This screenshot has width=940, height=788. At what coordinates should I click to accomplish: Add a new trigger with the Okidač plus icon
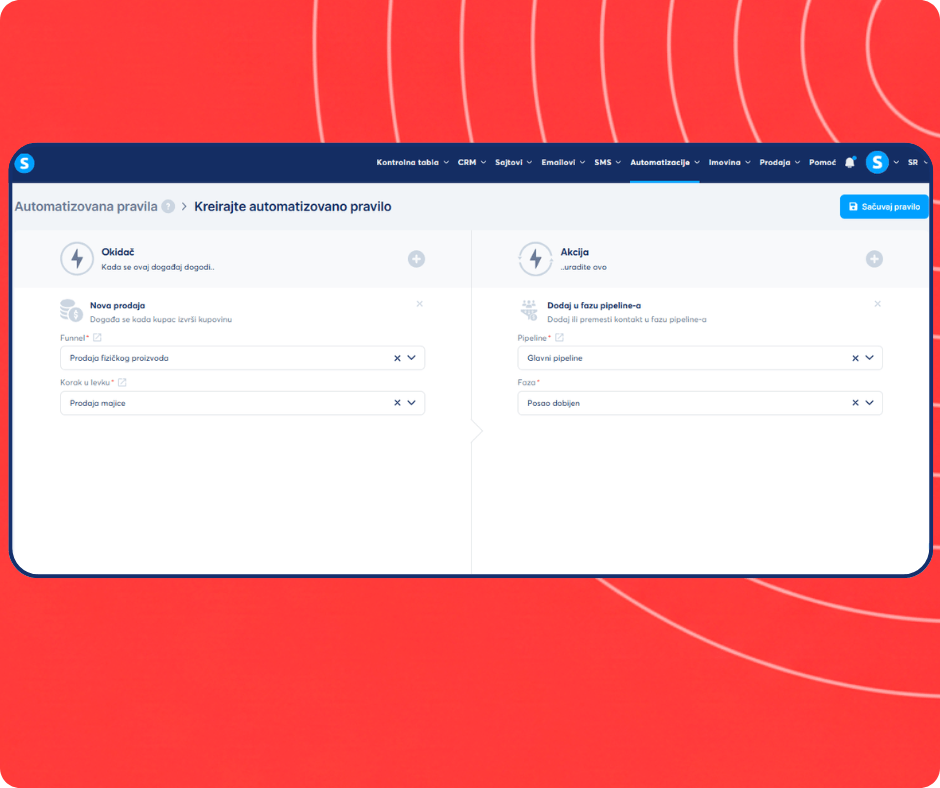[x=416, y=259]
